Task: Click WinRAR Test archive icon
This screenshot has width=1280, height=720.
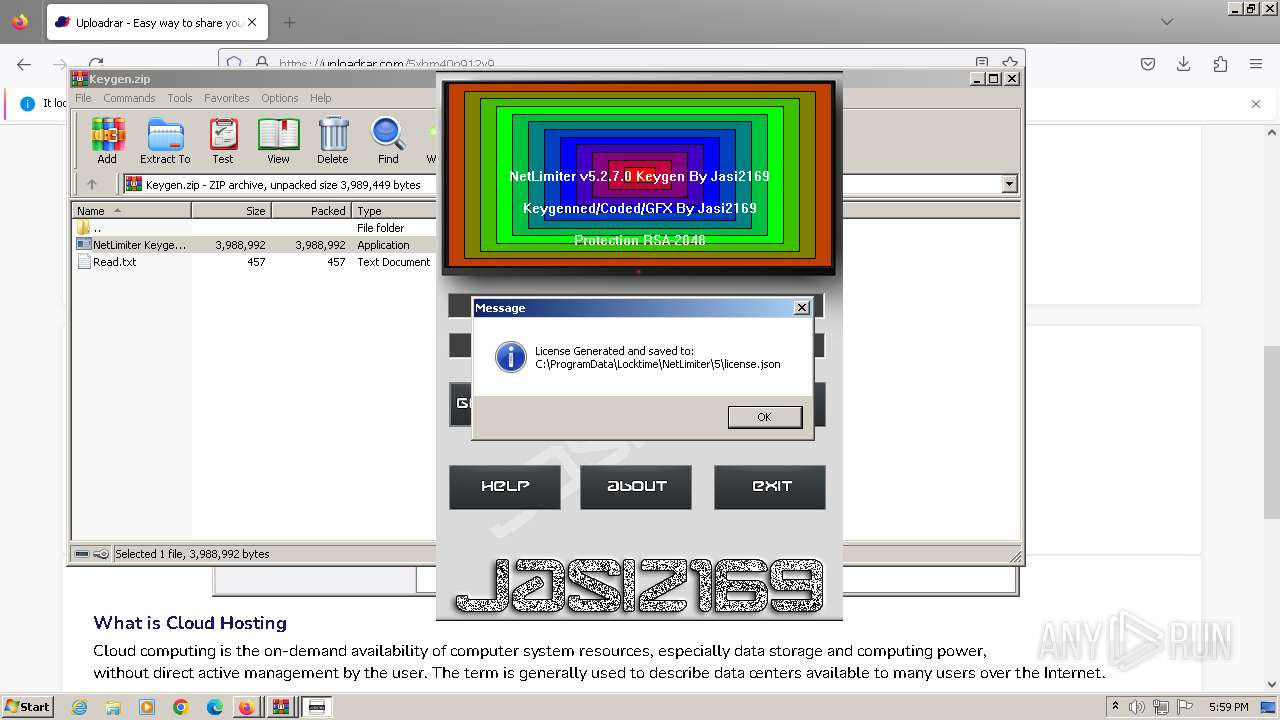Action: point(223,141)
